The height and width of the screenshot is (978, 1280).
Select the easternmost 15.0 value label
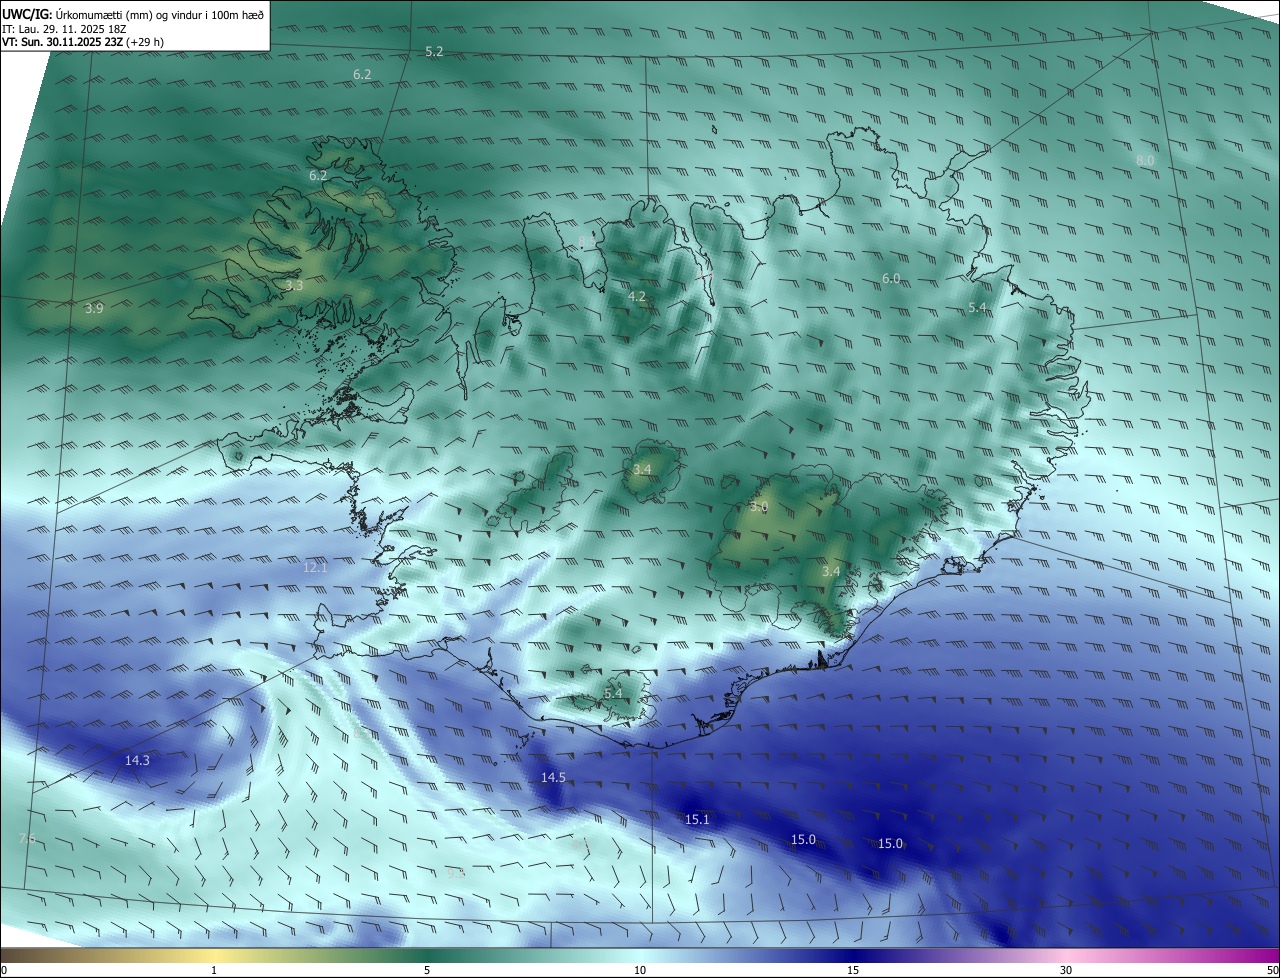coord(890,843)
